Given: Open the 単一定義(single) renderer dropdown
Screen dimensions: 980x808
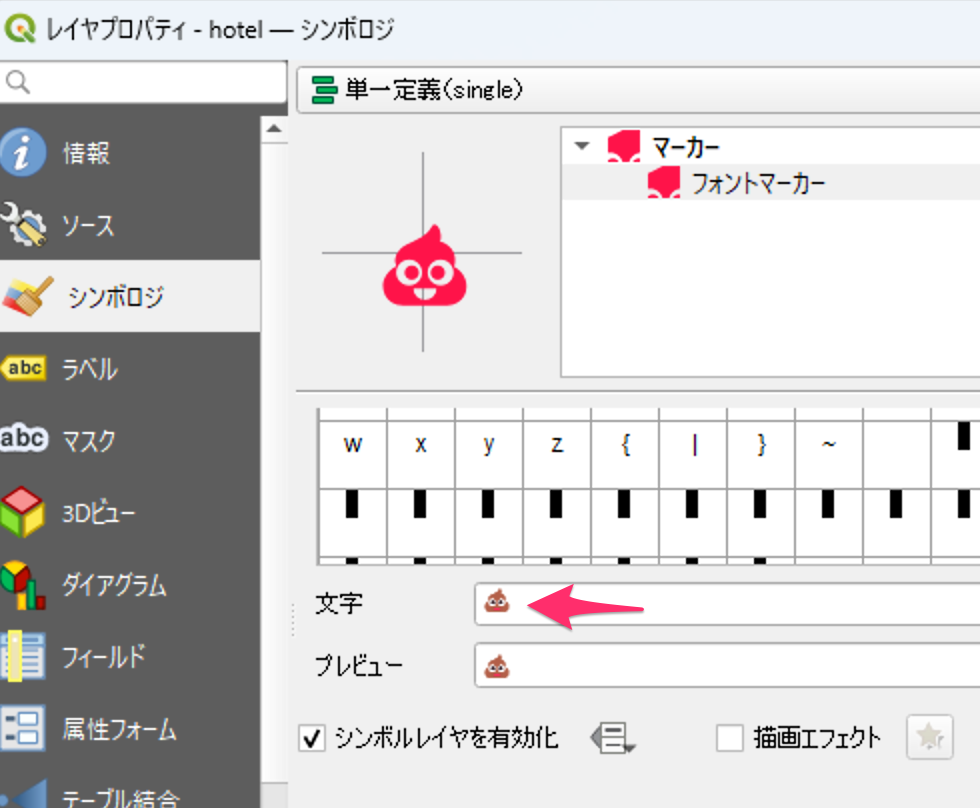Looking at the screenshot, I should pos(638,90).
